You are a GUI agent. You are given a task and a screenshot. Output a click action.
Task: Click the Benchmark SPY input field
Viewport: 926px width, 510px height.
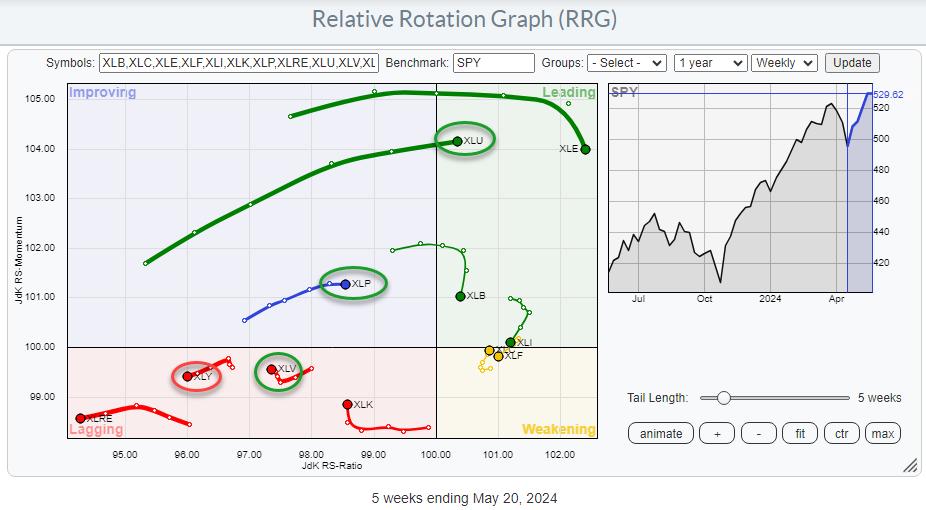(494, 62)
